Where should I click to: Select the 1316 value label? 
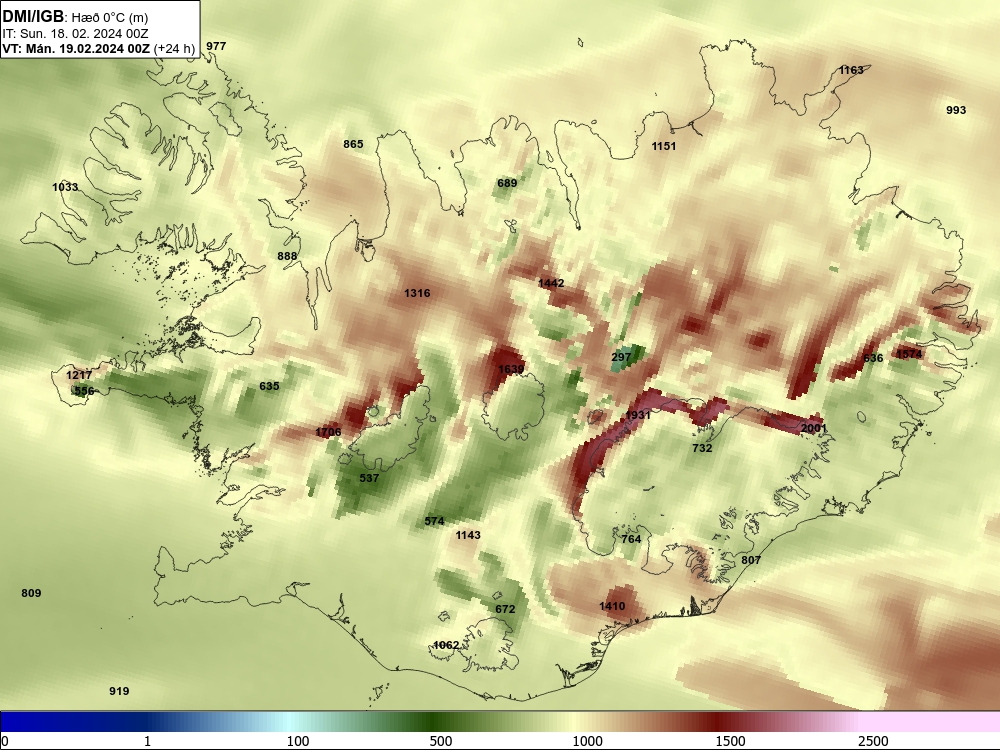pos(417,293)
